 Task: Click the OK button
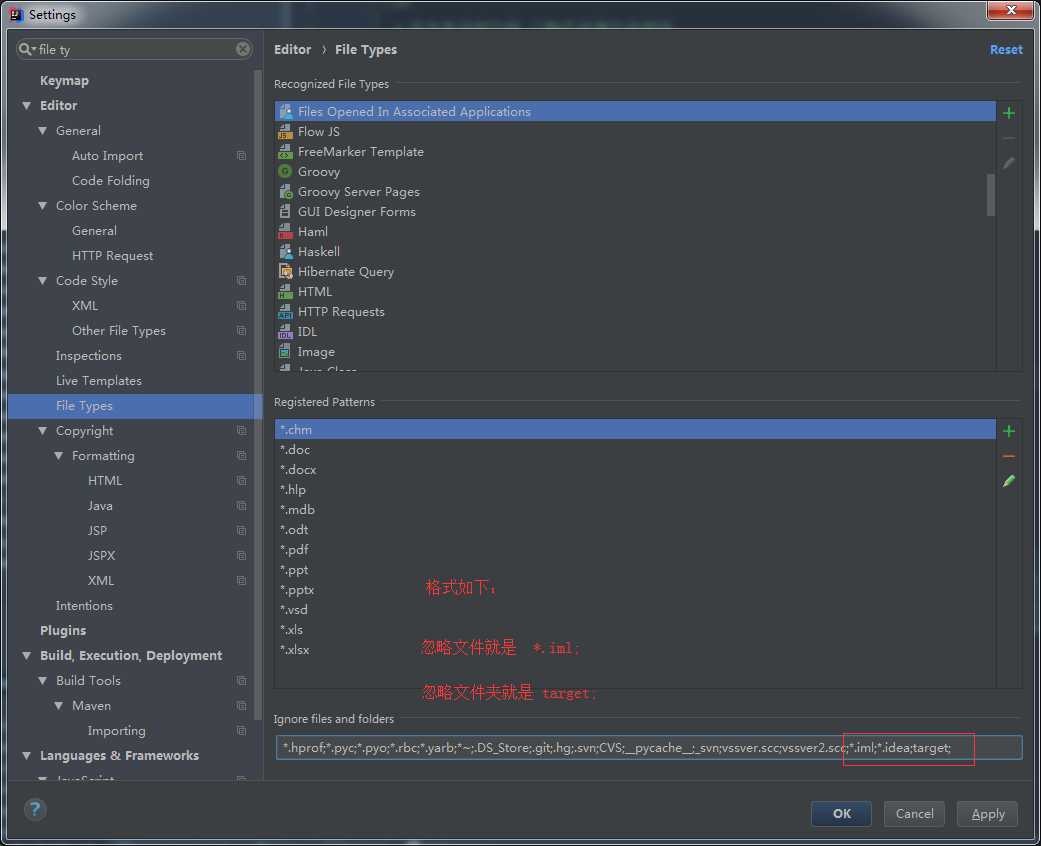click(841, 813)
